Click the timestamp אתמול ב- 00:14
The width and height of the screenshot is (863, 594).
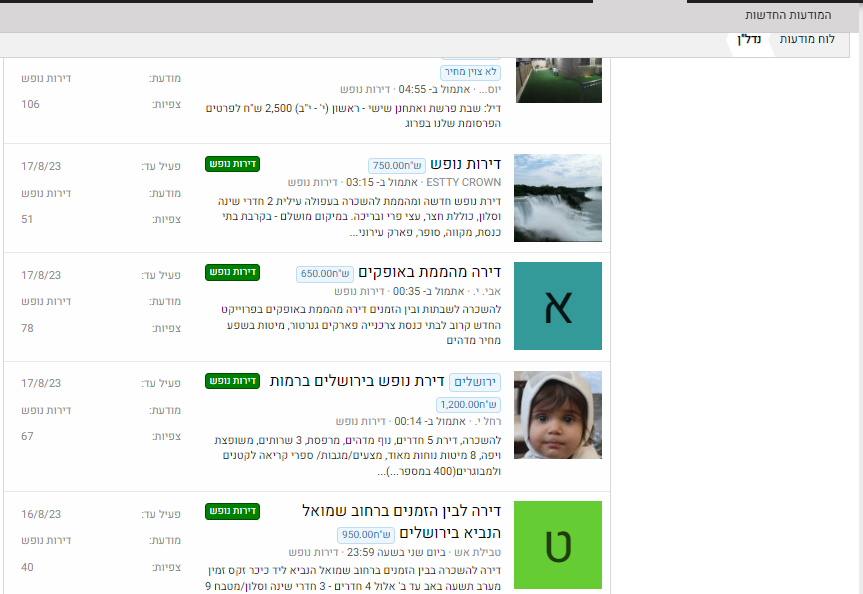pos(430,422)
